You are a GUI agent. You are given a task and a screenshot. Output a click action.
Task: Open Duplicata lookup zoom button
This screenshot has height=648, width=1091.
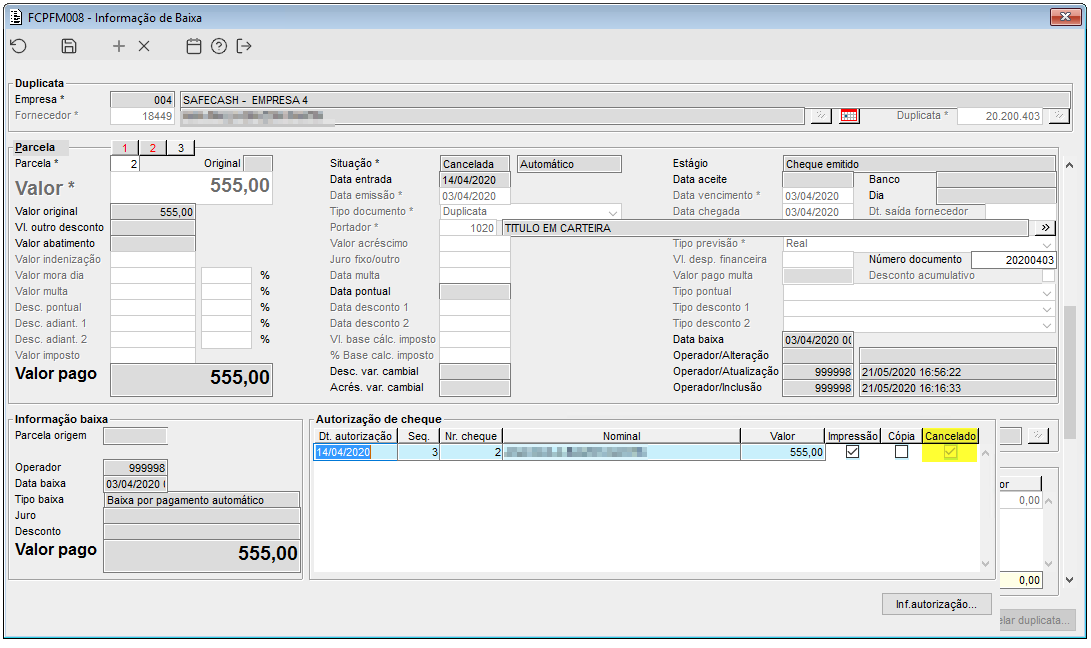(x=1059, y=116)
